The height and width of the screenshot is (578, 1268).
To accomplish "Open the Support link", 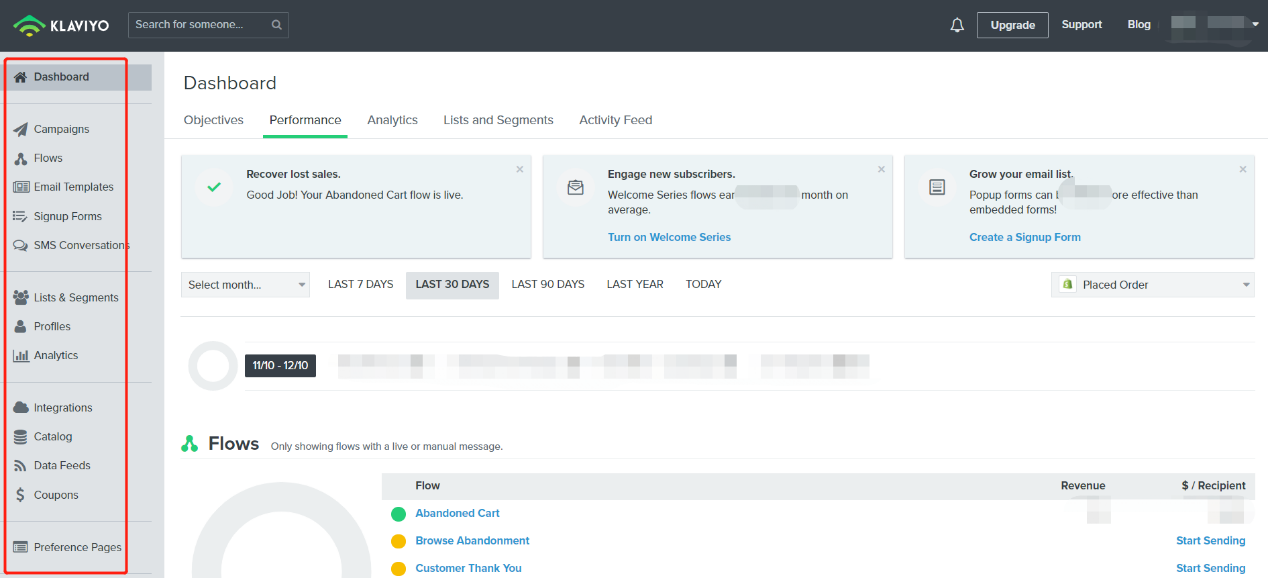I will pyautogui.click(x=1081, y=25).
